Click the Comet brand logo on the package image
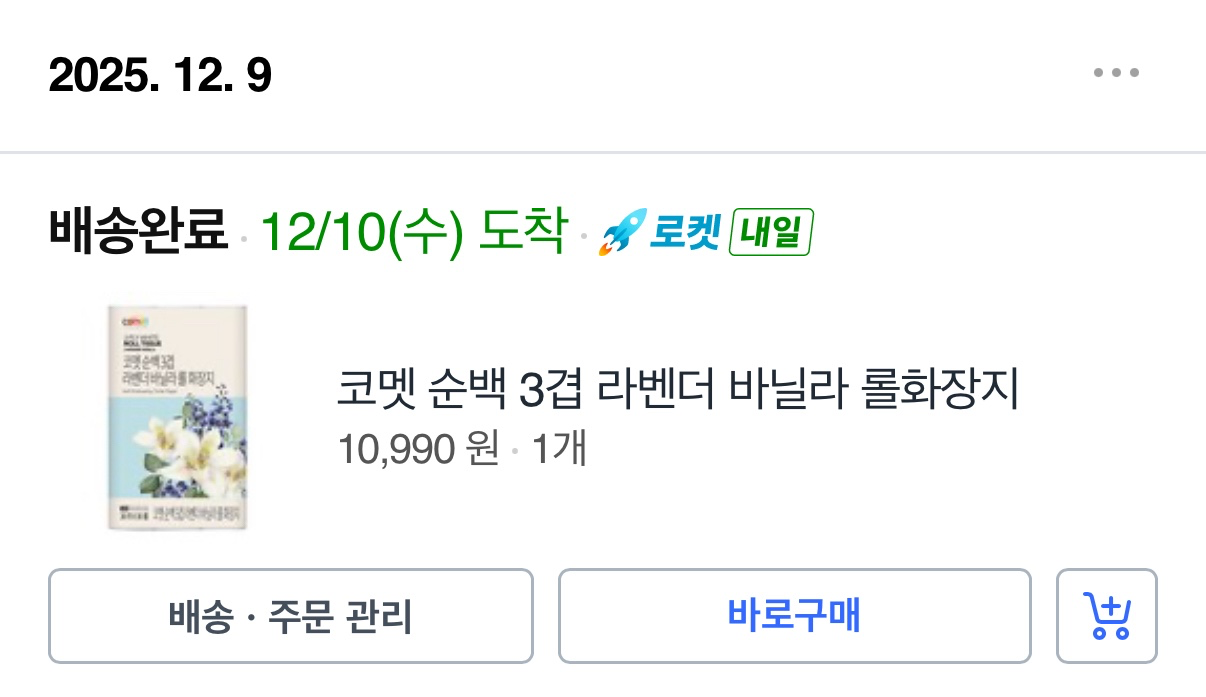Image resolution: width=1206 pixels, height=697 pixels. point(135,321)
